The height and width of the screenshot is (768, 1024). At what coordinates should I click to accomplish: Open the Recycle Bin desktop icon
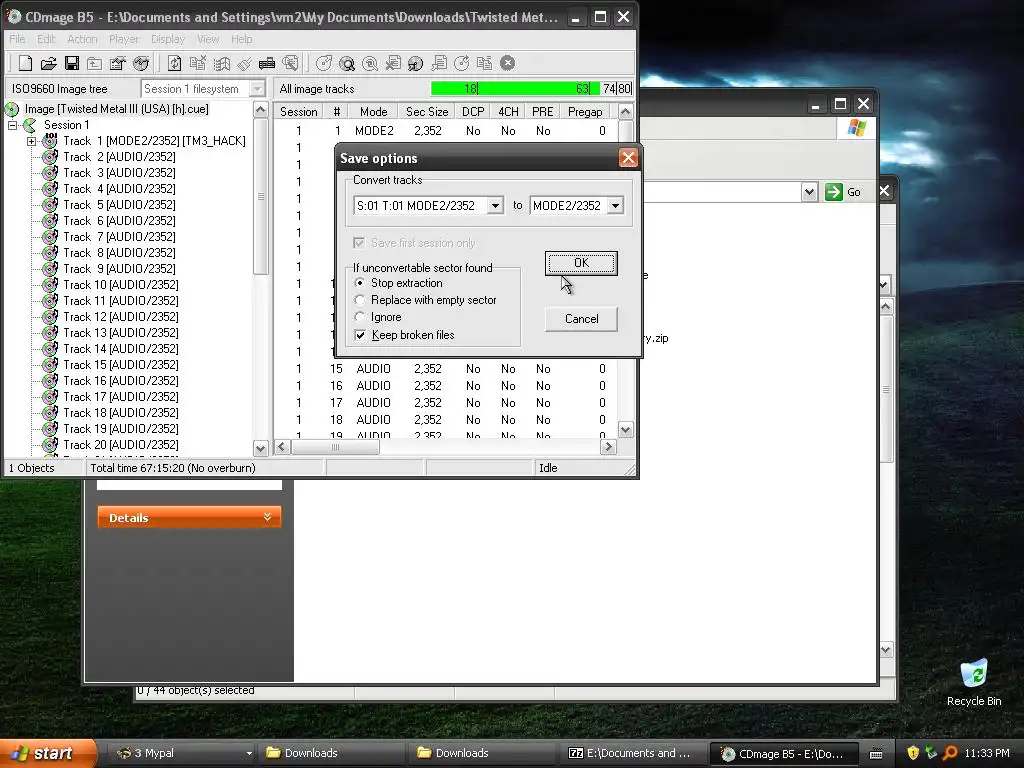click(974, 683)
